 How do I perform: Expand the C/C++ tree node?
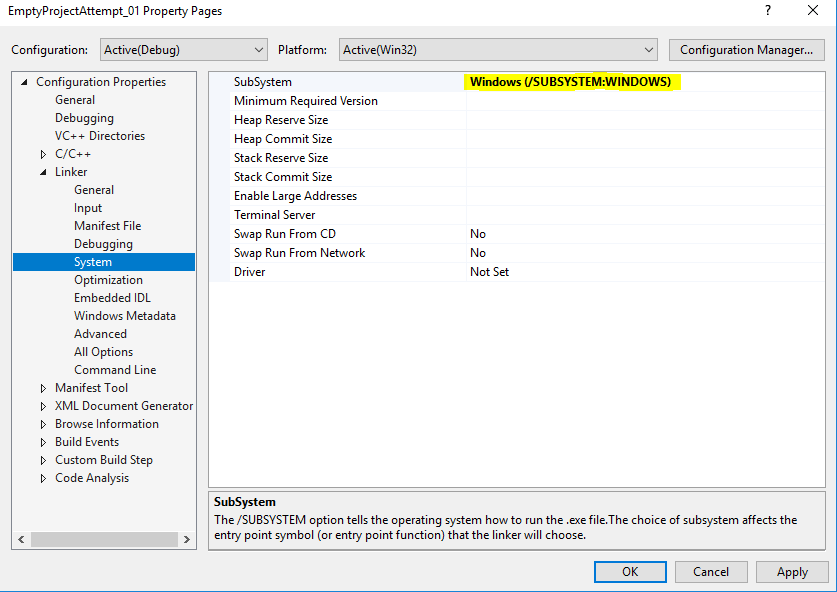[x=44, y=154]
